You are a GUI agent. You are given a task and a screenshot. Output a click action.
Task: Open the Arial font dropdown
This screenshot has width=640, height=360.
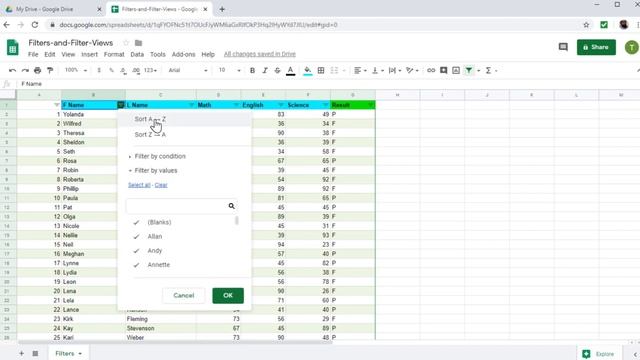[188, 71]
